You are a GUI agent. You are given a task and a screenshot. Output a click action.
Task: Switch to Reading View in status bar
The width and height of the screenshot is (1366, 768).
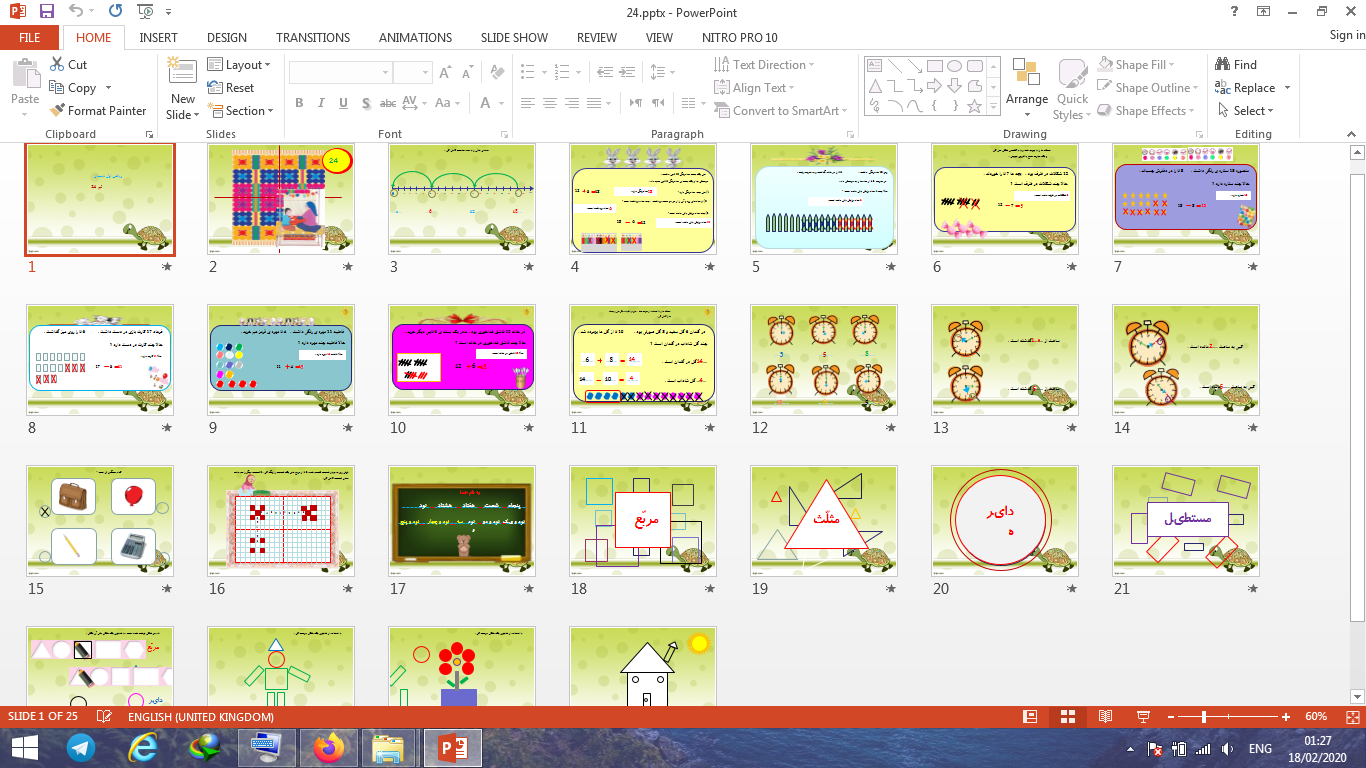[1105, 717]
